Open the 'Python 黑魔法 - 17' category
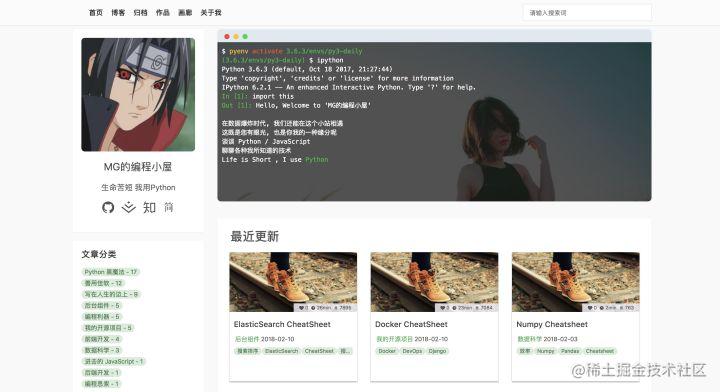 (x=111, y=272)
